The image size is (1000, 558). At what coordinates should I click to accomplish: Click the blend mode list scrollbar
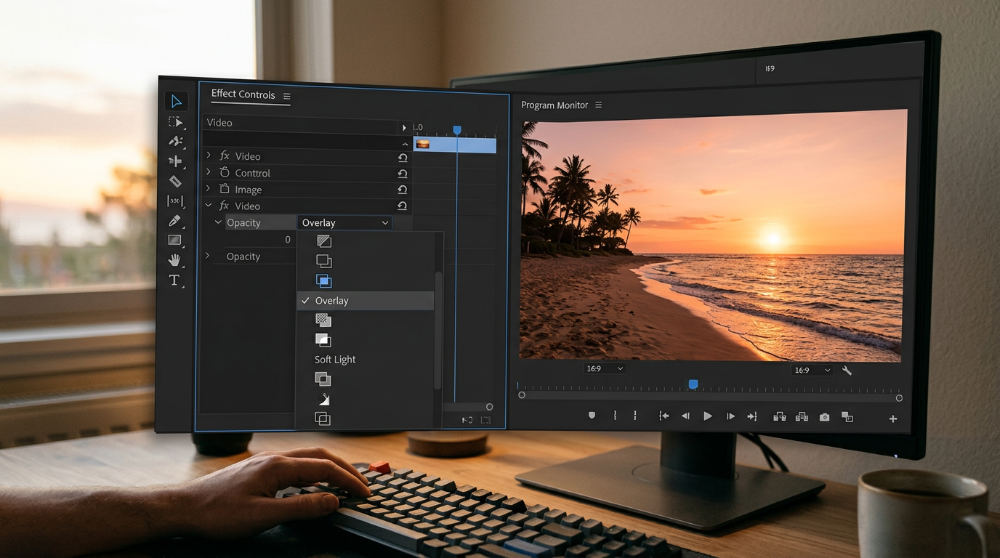point(438,330)
